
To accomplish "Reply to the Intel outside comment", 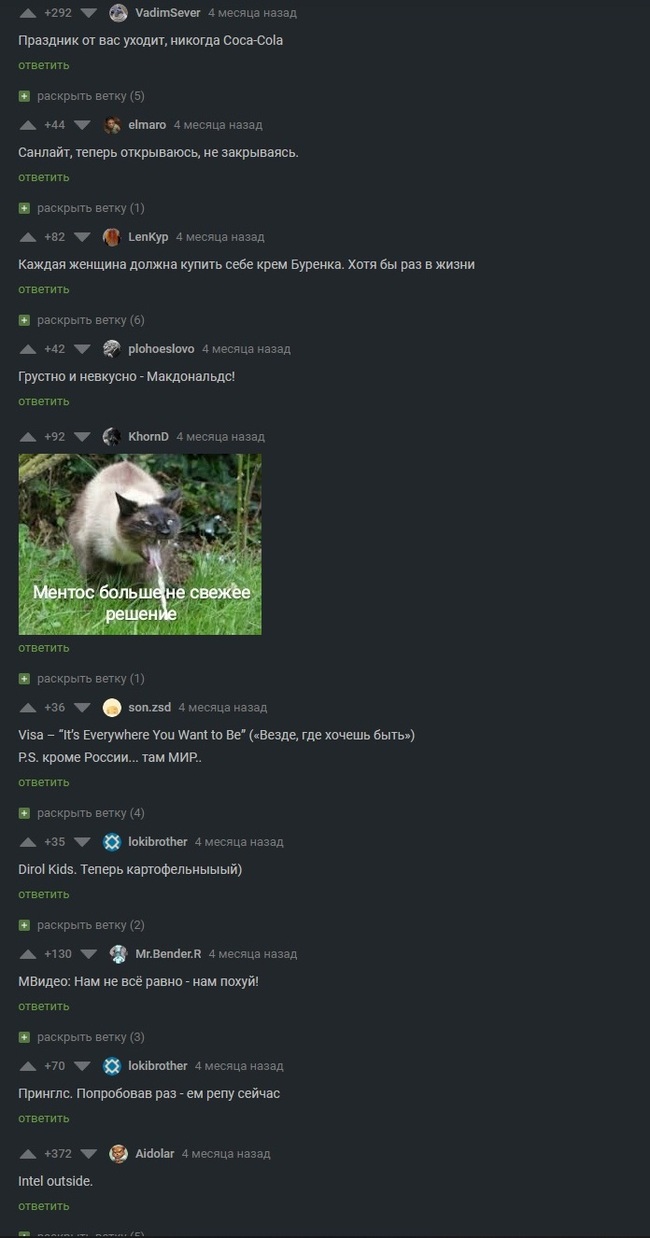I will [44, 1206].
